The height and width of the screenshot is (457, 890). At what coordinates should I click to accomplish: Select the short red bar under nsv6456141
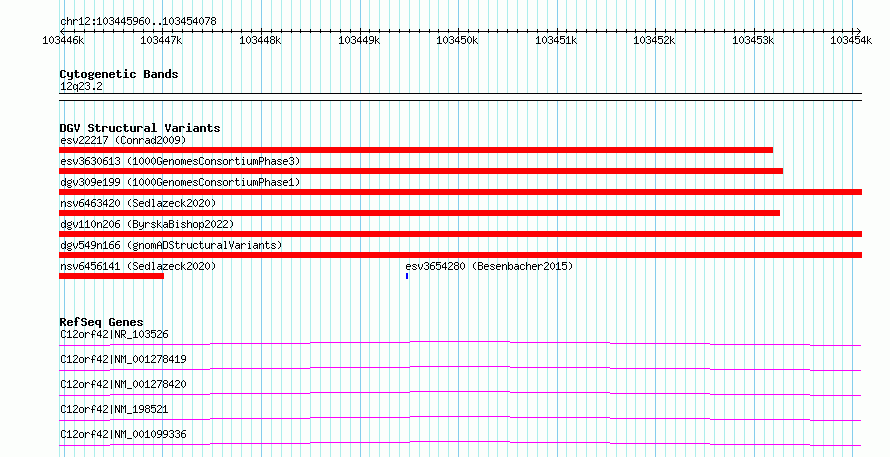click(x=111, y=276)
